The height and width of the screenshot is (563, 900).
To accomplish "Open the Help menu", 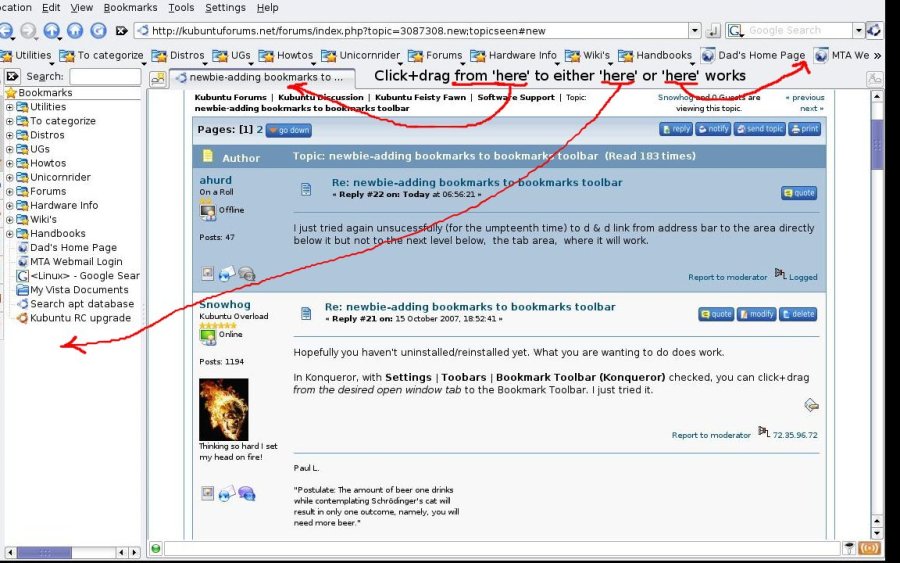I will (267, 7).
